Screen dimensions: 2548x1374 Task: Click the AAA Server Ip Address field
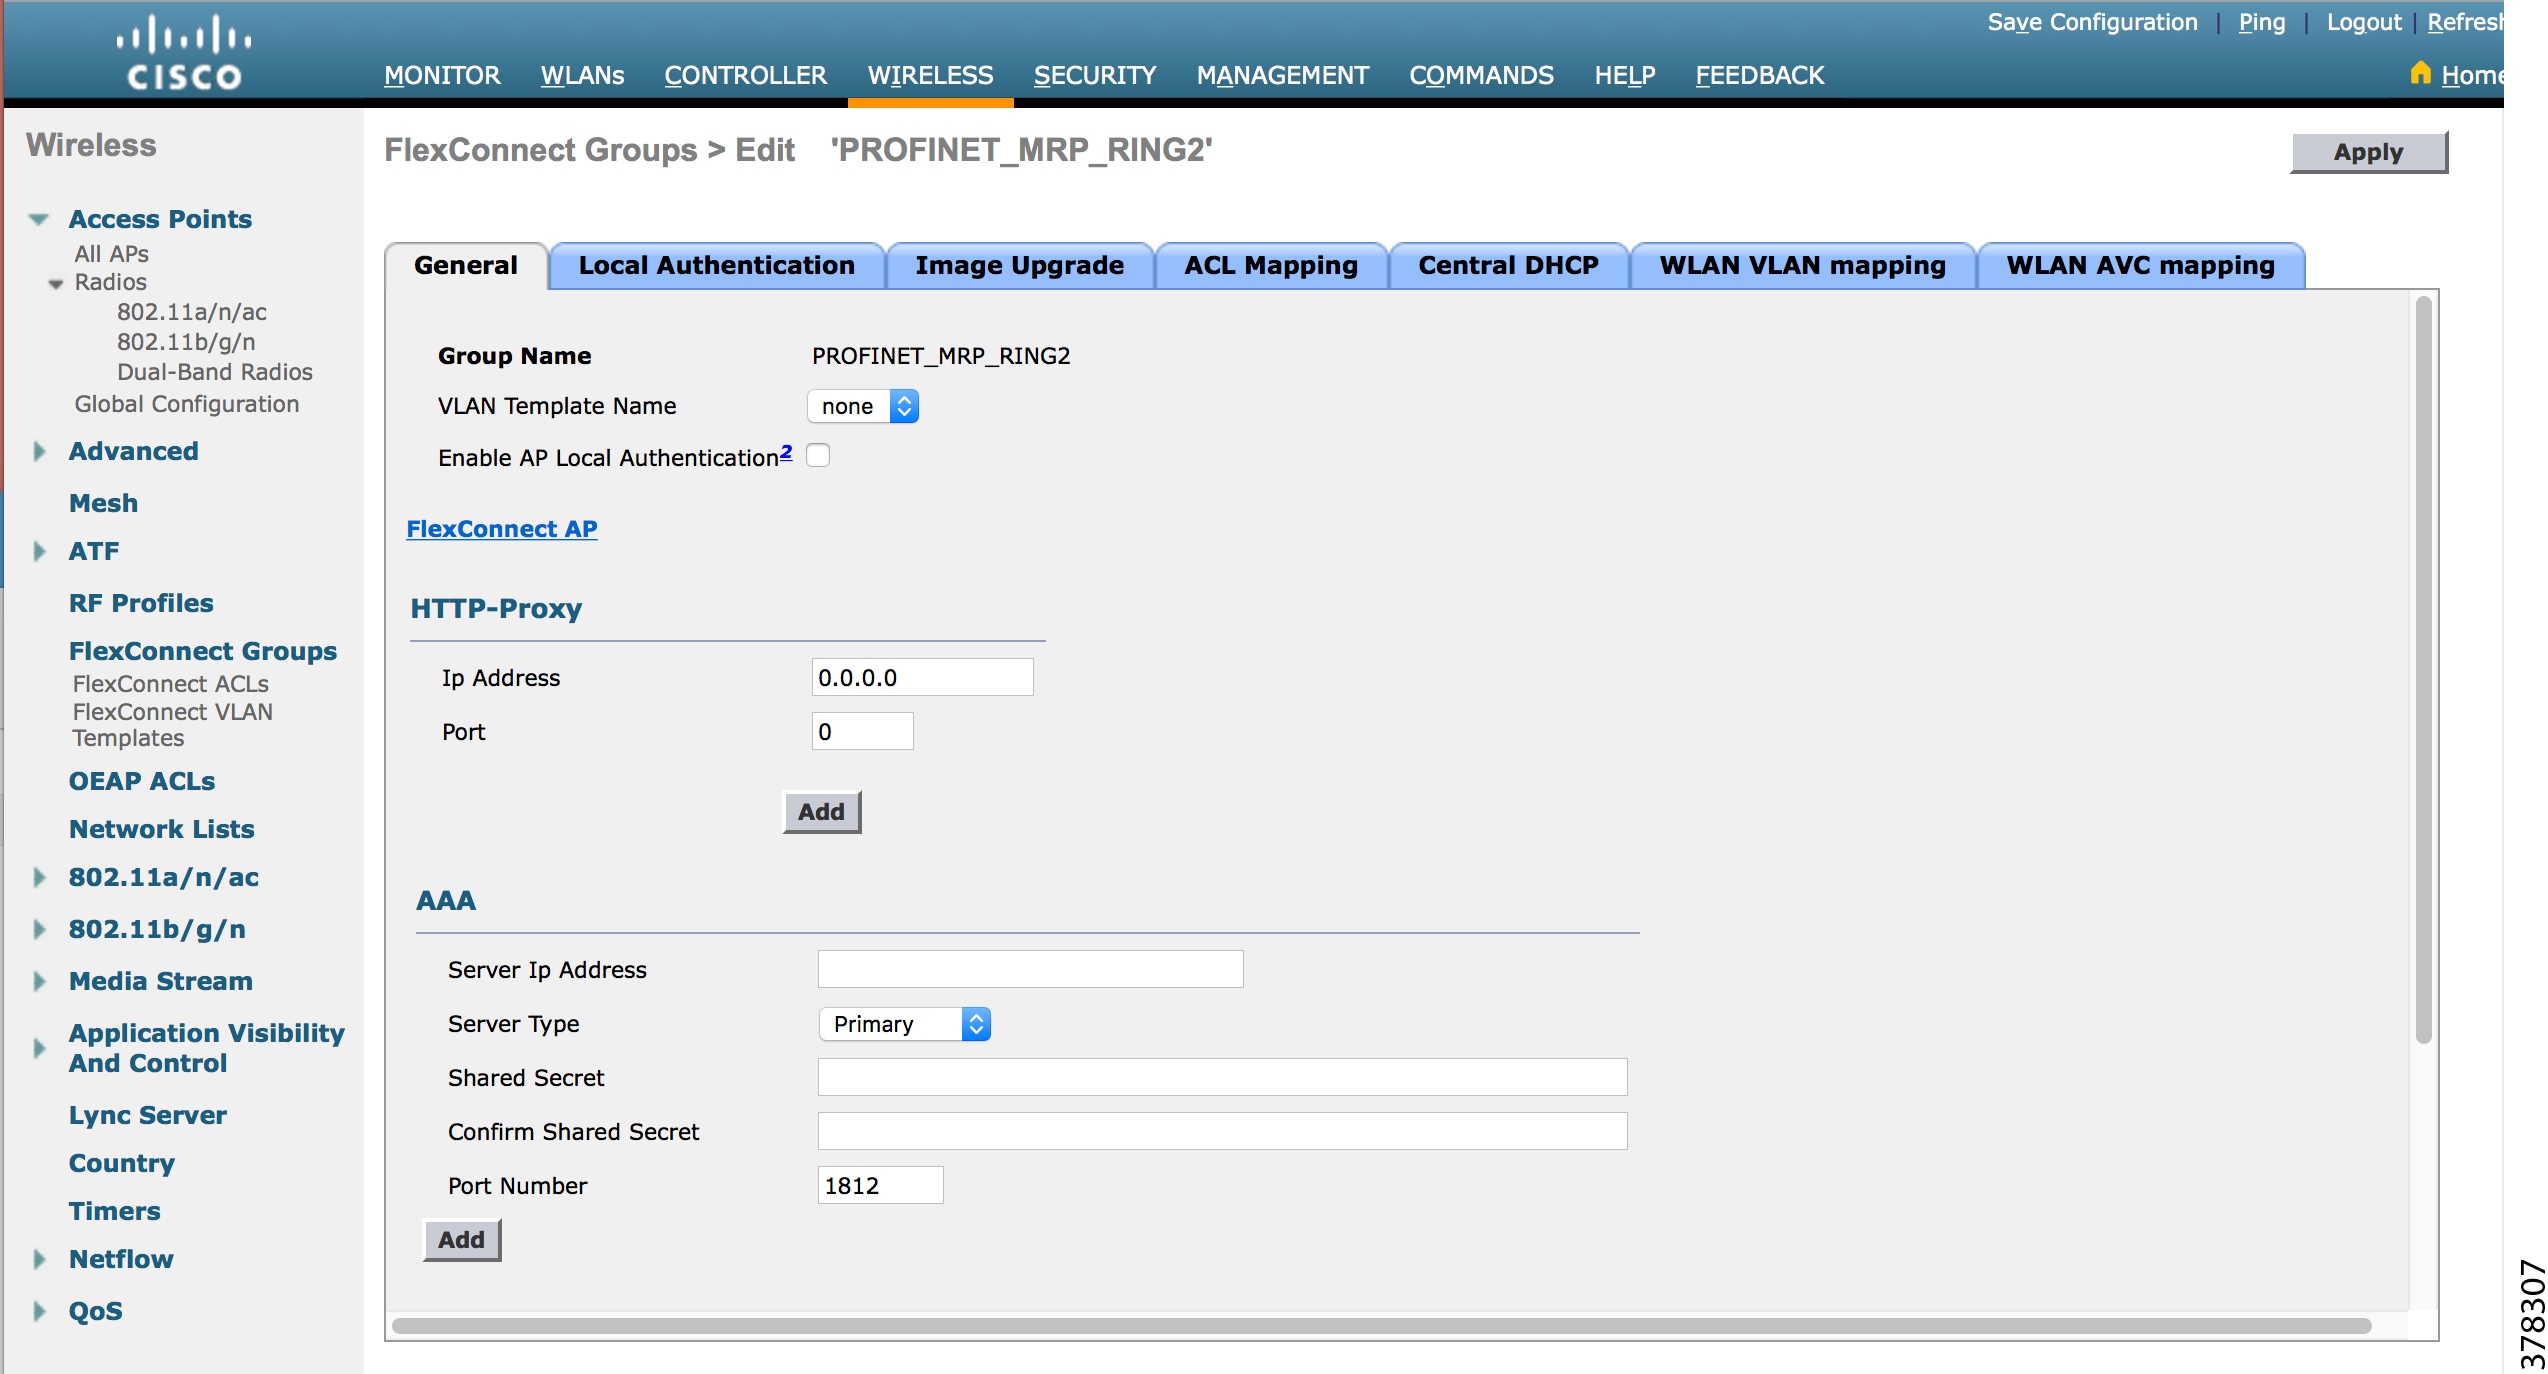point(1030,970)
